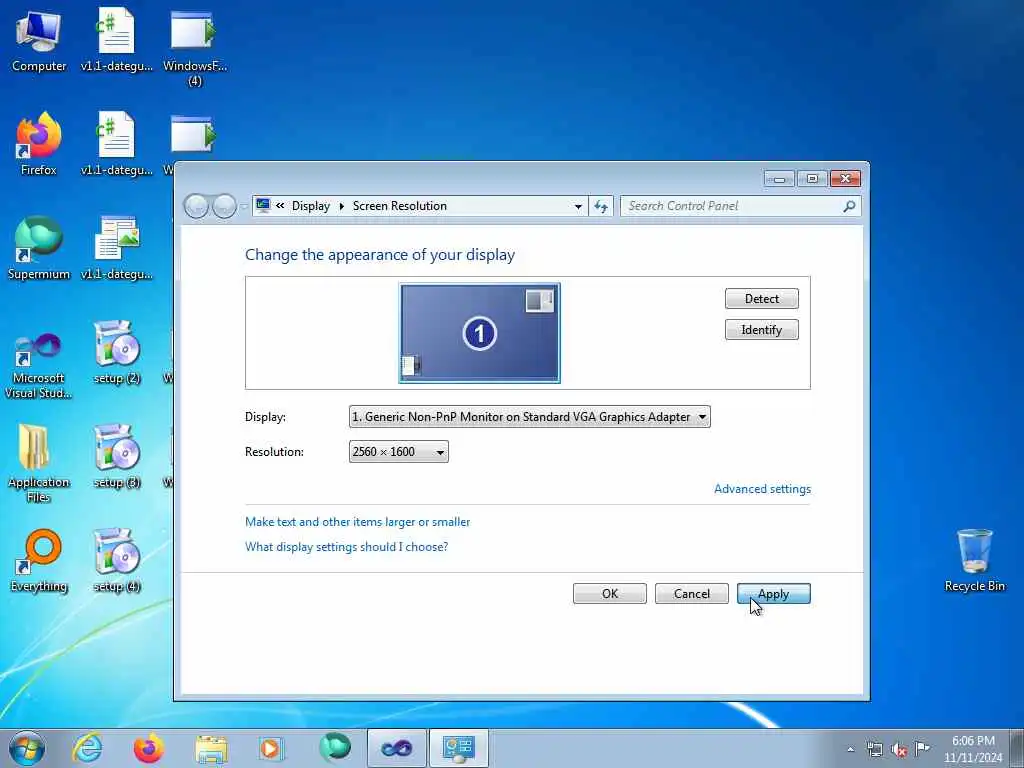Click the taskbar clock showing 6:06 PM
Image resolution: width=1024 pixels, height=768 pixels.
[973, 749]
